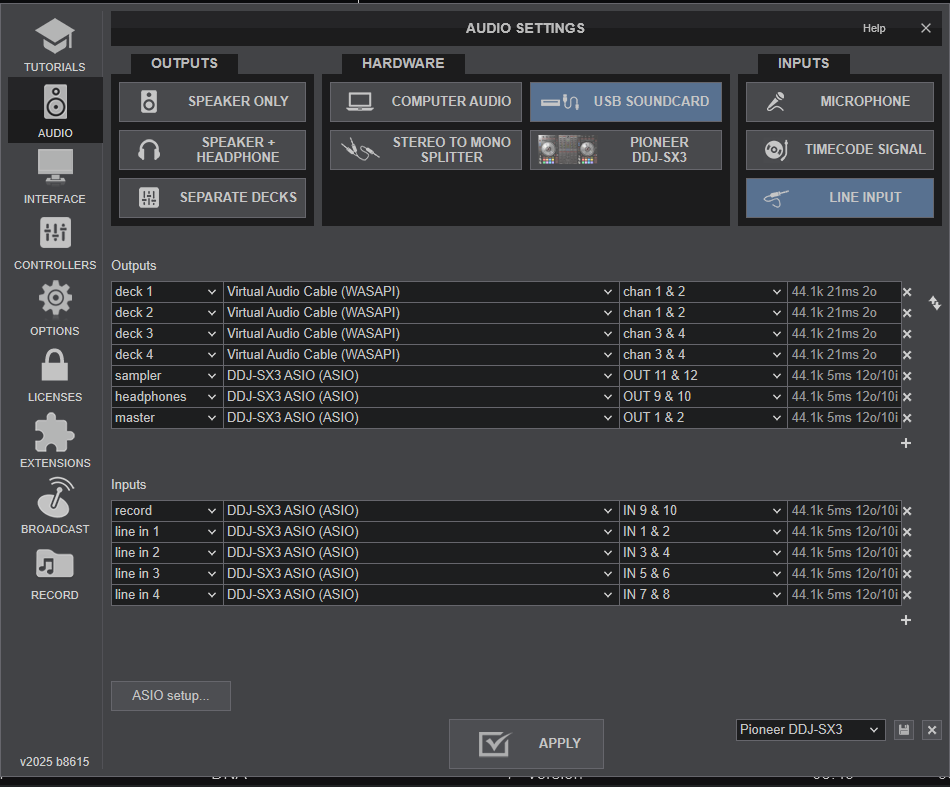
Task: Open deck 2 Virtual Audio Cable device dropdown
Action: 421,313
